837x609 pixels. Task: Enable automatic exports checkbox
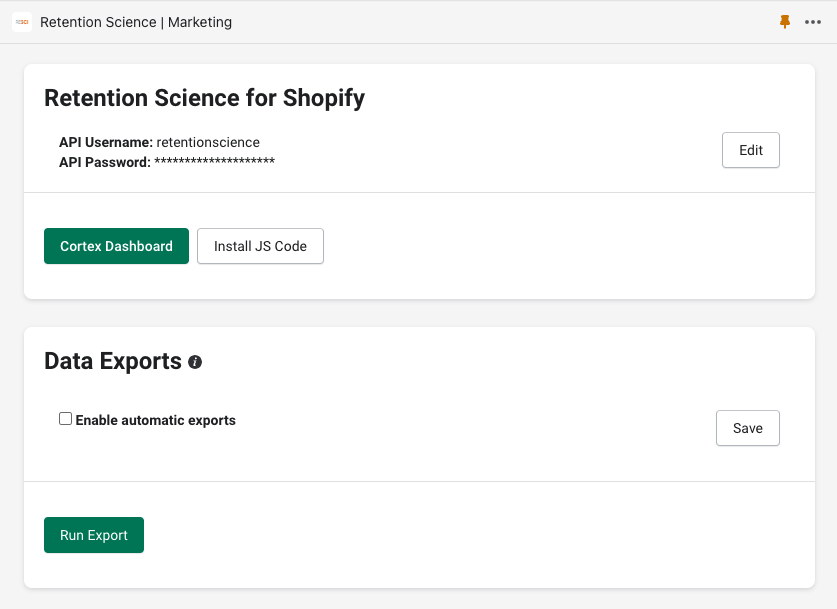pyautogui.click(x=65, y=419)
